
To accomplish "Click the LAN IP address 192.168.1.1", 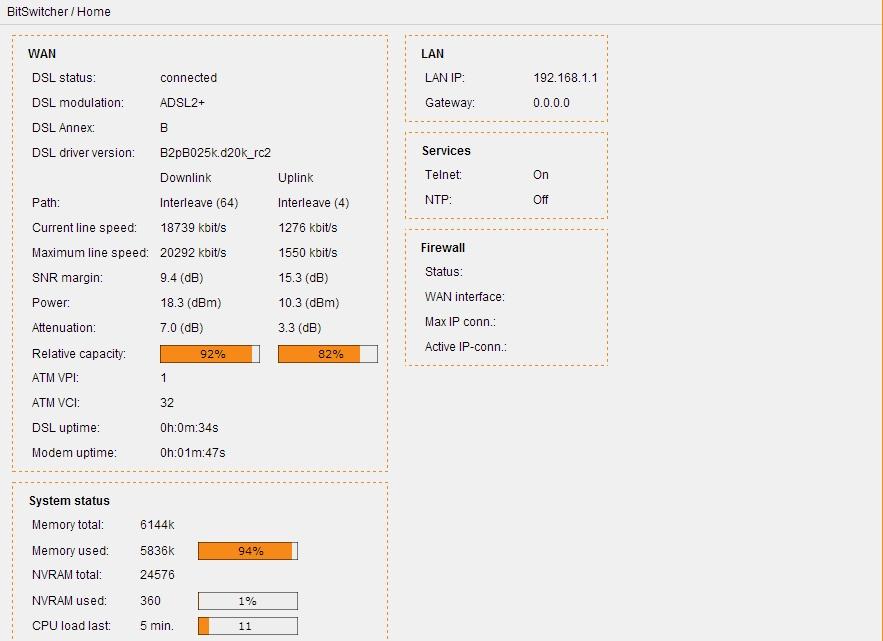I will point(565,78).
